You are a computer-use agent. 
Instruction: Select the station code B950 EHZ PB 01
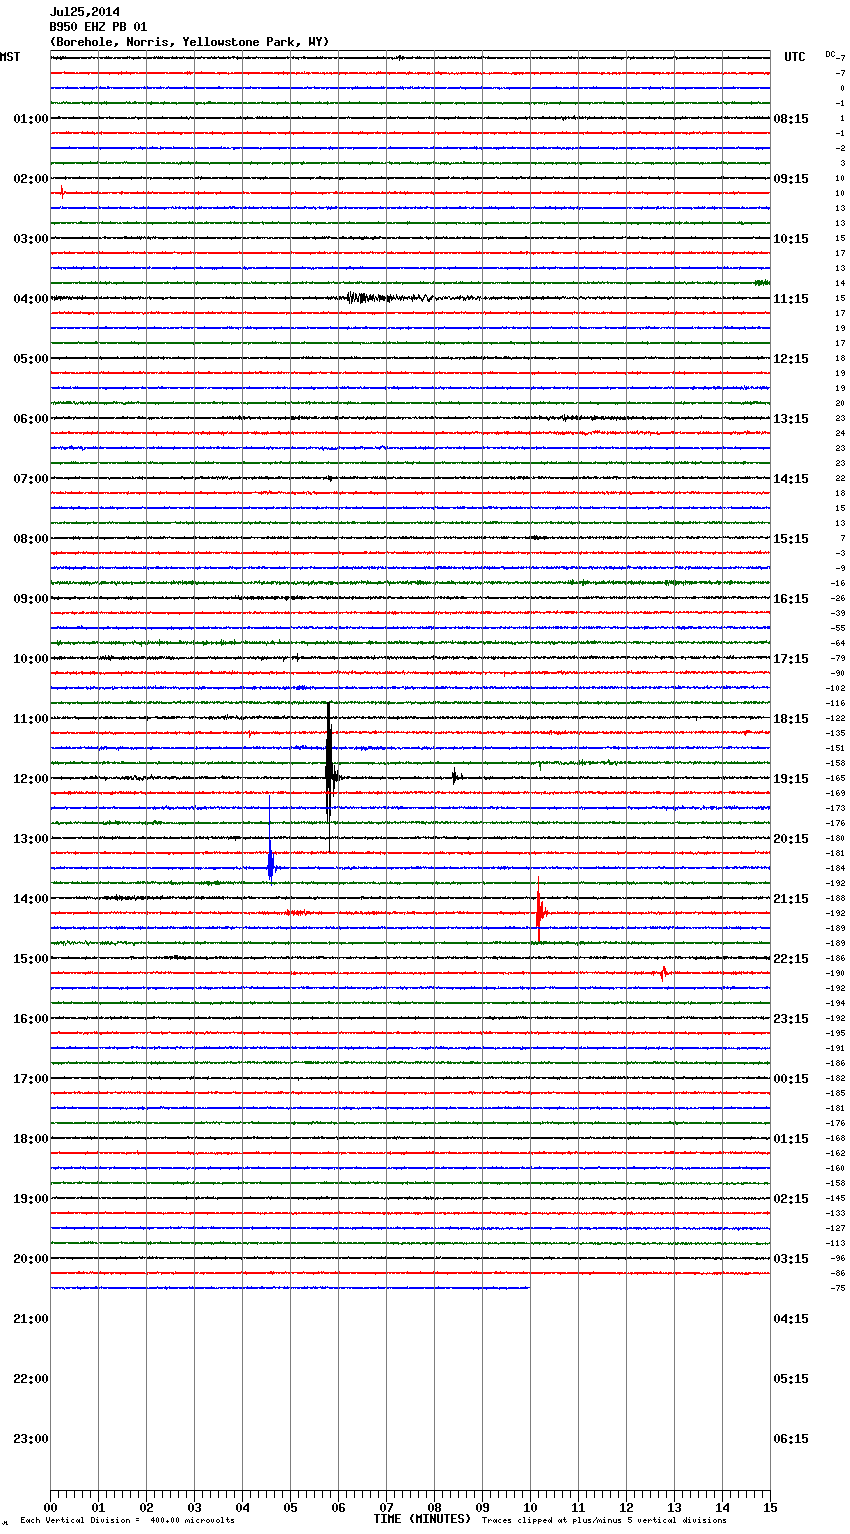click(98, 27)
